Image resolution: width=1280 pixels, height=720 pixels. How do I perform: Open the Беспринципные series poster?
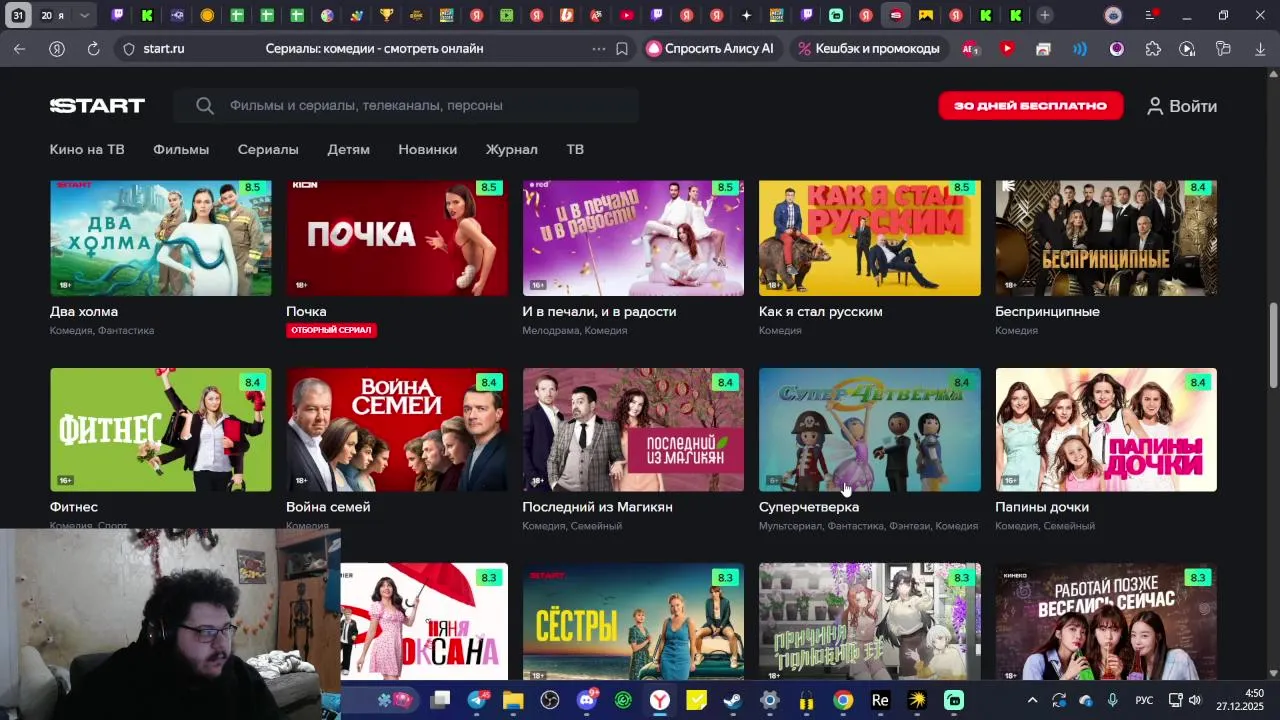[1106, 238]
